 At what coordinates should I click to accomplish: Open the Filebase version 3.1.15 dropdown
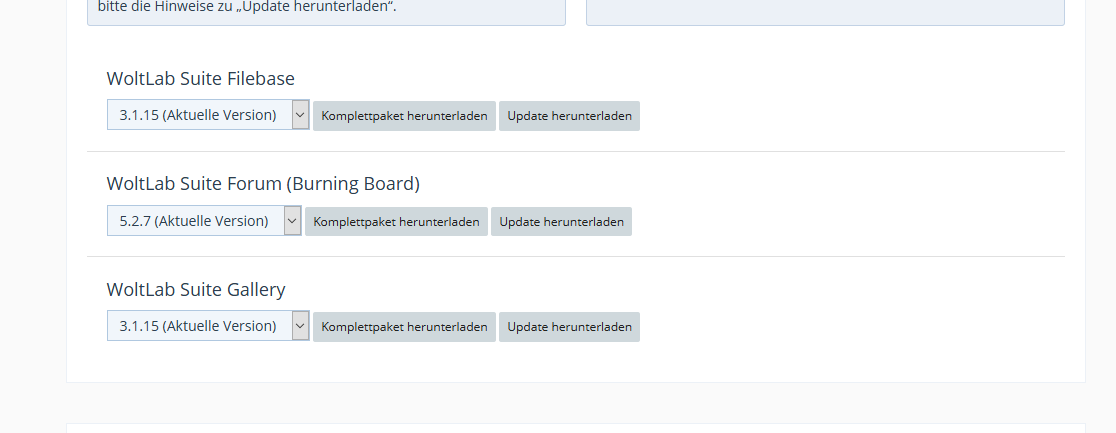coord(198,115)
